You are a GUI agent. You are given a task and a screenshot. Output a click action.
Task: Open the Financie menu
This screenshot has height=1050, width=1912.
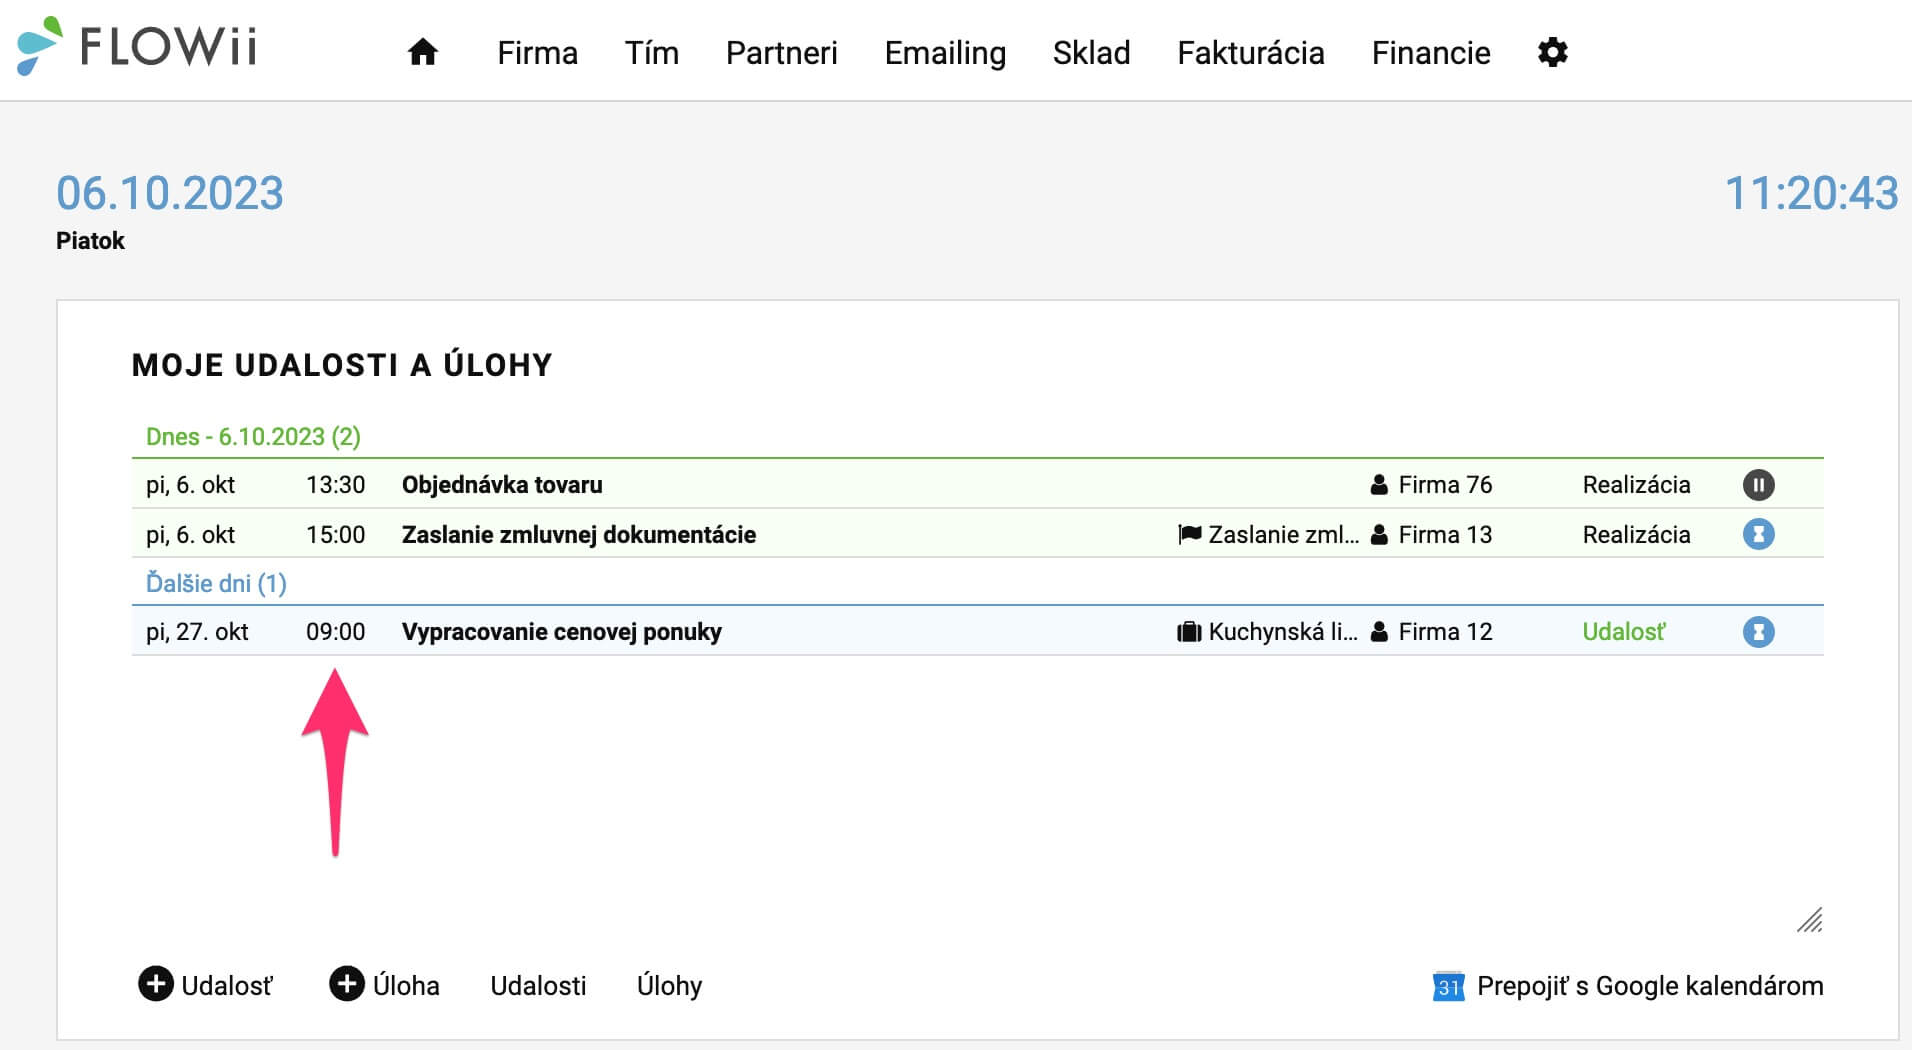[1430, 53]
